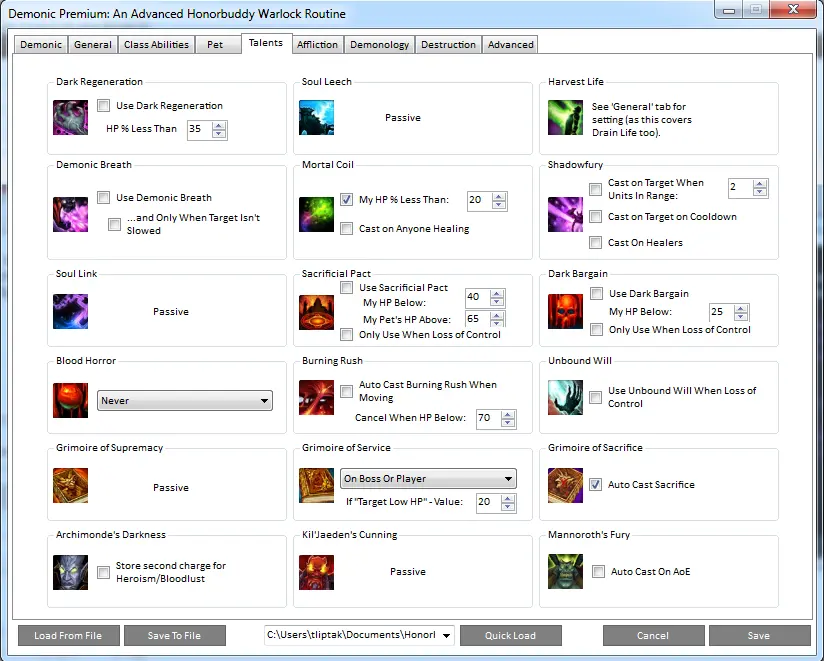The image size is (824, 661).
Task: Open the Class Abilities tab
Action: click(x=156, y=45)
